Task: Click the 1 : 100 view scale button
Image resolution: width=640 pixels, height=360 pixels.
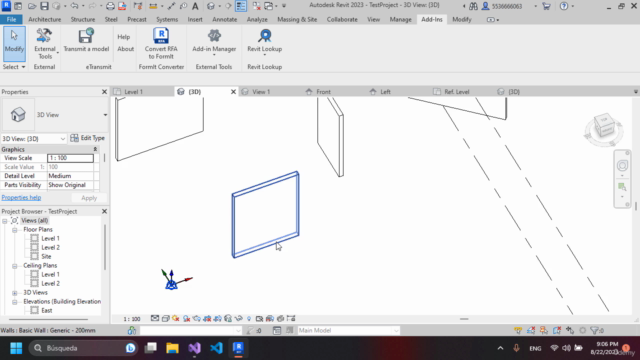Action: [132, 319]
